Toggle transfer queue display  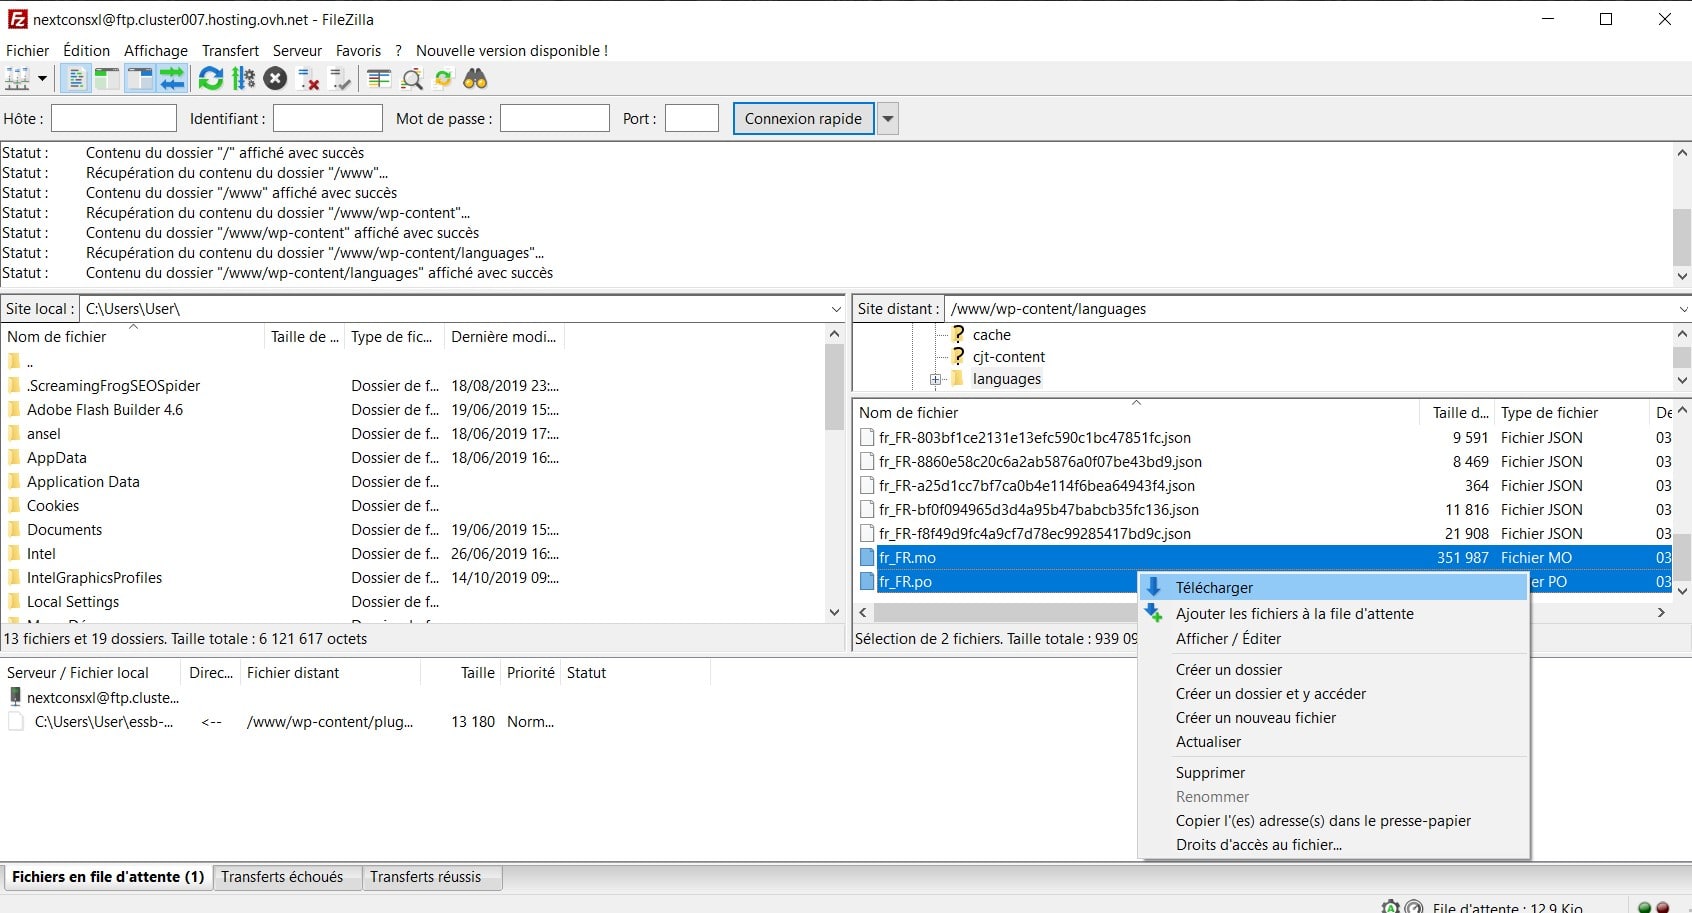172,79
